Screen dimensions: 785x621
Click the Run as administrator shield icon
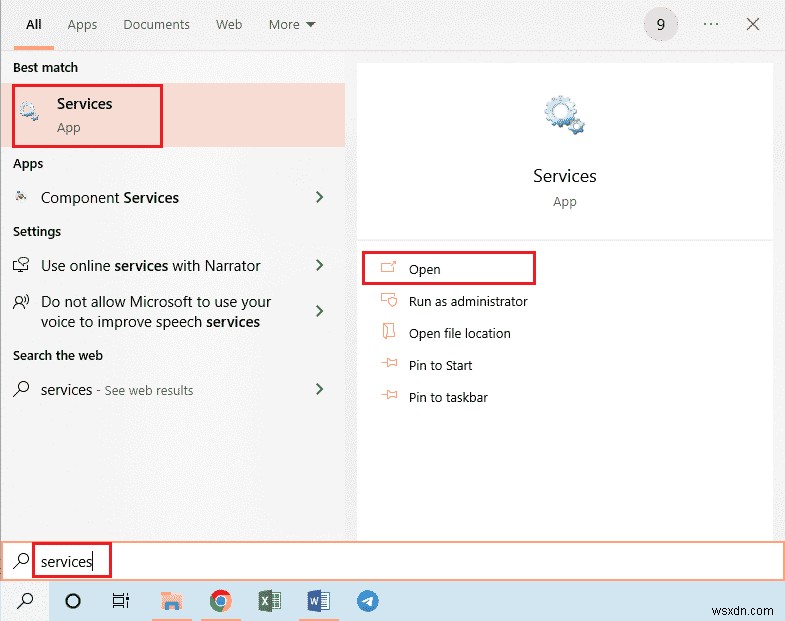click(x=388, y=299)
